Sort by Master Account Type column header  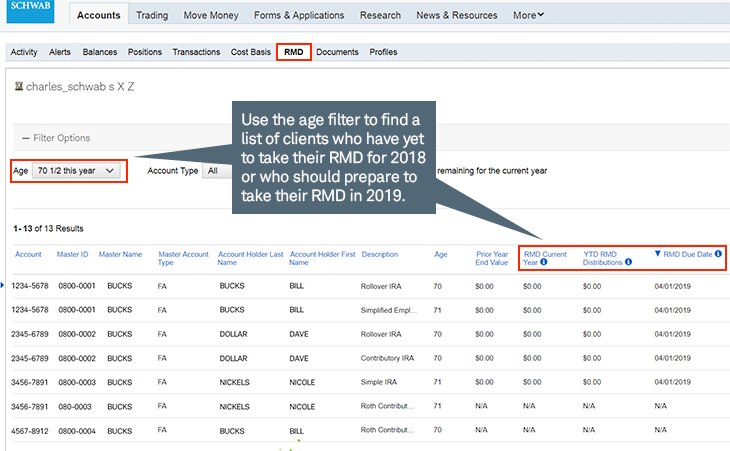183,258
